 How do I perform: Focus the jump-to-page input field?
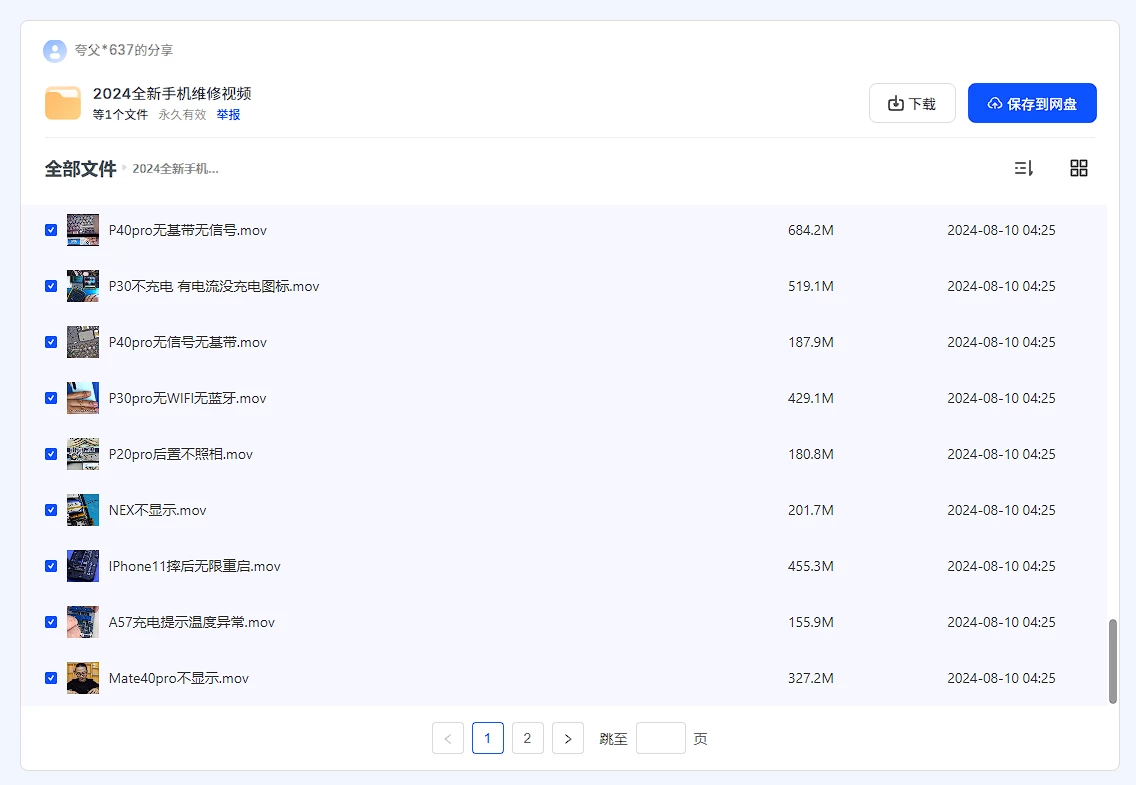(660, 739)
